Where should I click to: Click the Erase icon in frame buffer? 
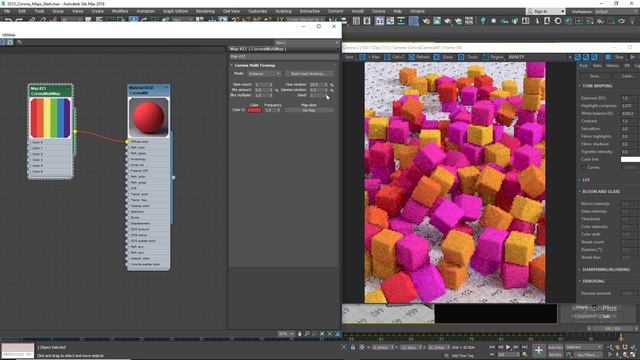[x=436, y=58]
